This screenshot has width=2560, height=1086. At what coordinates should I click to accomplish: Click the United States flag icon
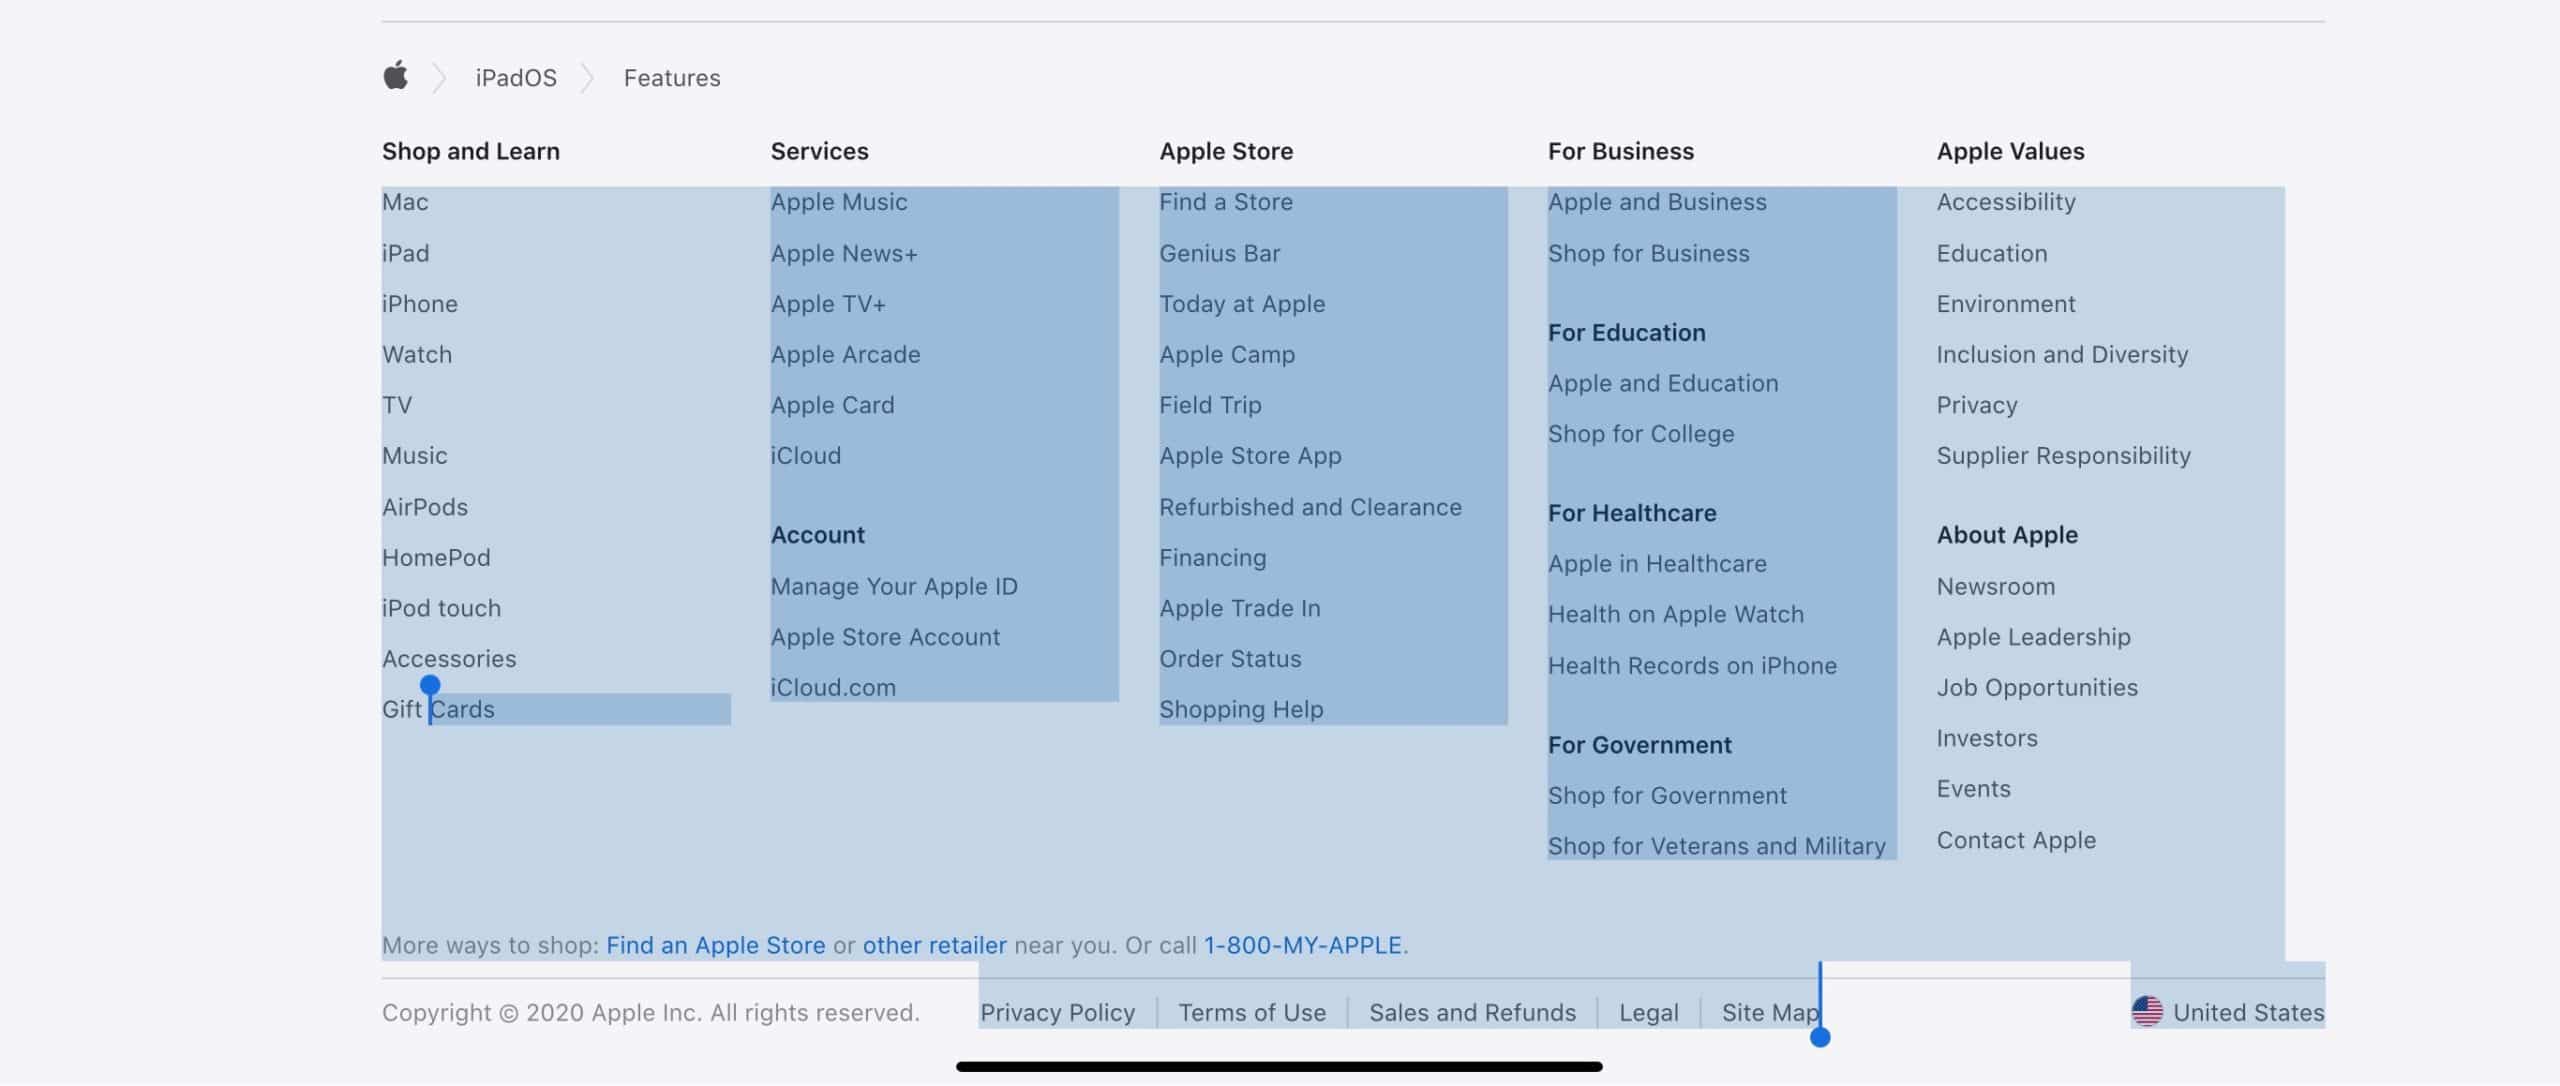(2147, 1012)
